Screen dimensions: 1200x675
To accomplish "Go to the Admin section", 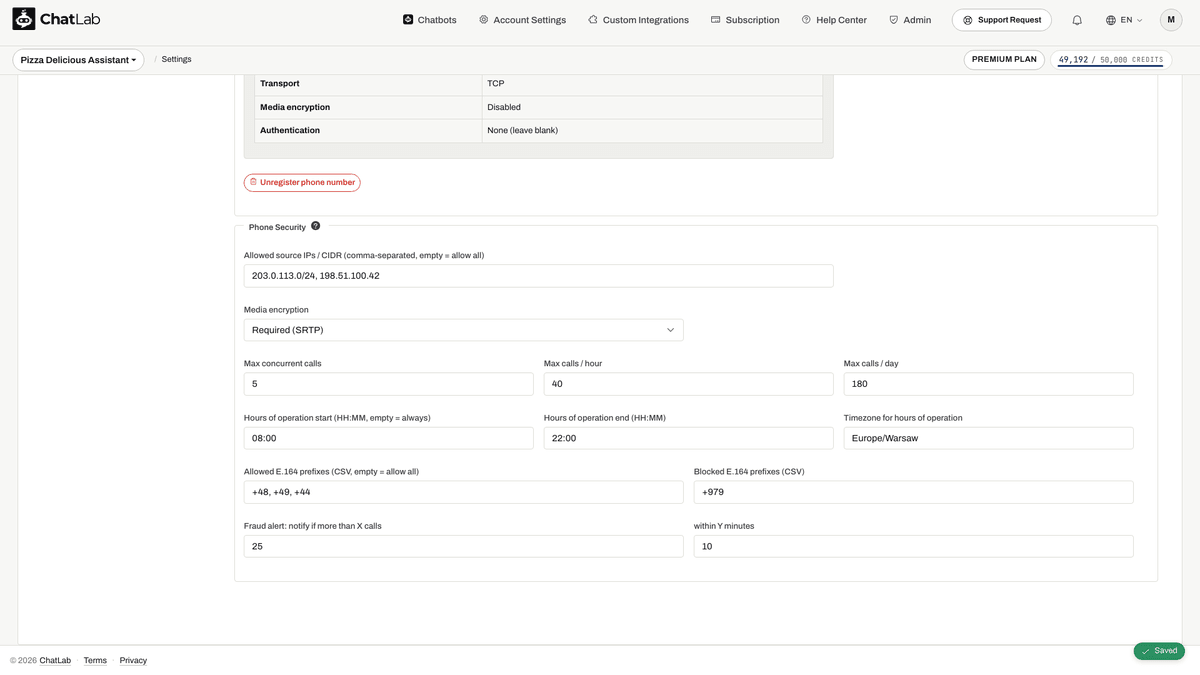I will [910, 20].
